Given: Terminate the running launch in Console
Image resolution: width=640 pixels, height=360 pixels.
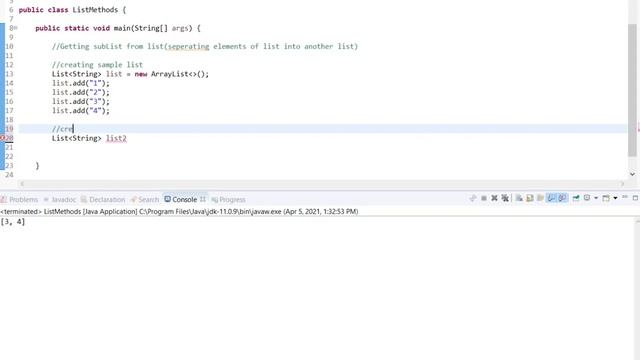Looking at the screenshot, I should [x=484, y=198].
